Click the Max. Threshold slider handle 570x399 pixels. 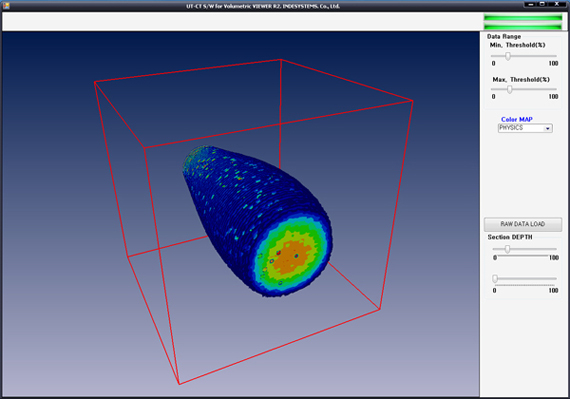point(510,89)
